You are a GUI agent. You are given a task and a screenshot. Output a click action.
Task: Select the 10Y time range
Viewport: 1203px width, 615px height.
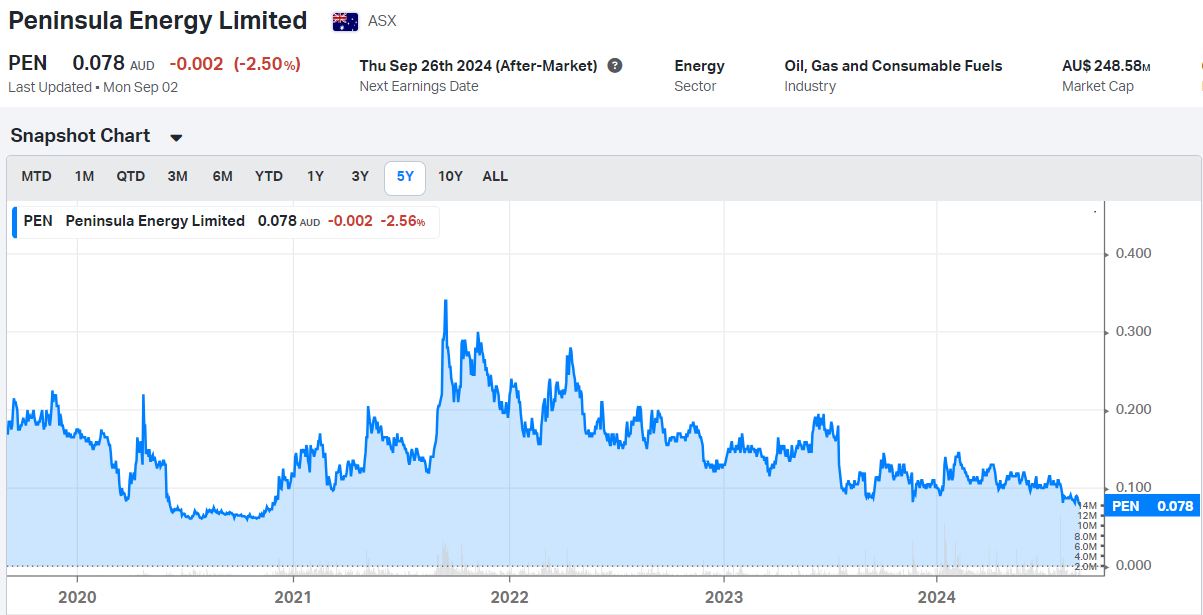450,176
